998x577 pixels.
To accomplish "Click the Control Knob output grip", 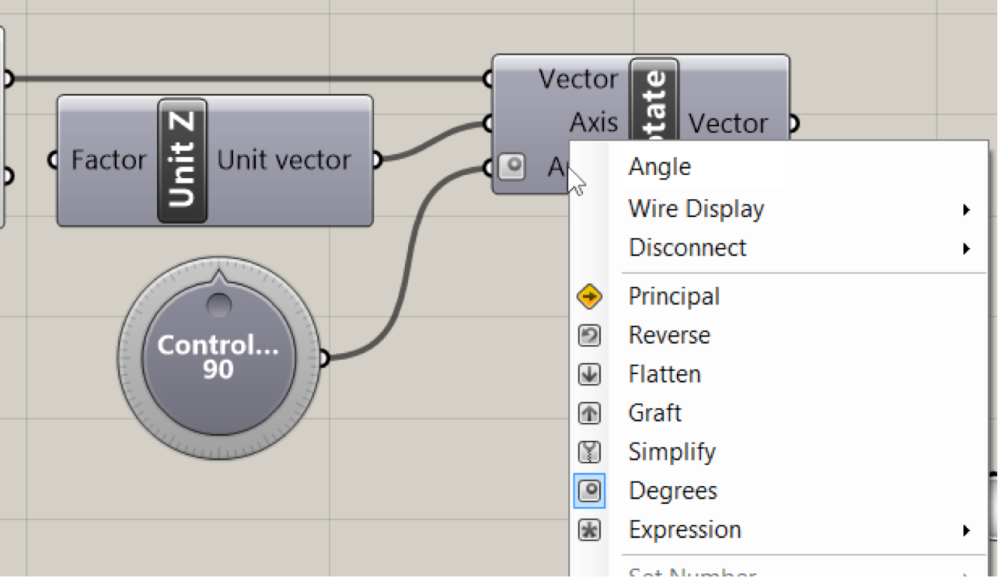I will point(324,358).
